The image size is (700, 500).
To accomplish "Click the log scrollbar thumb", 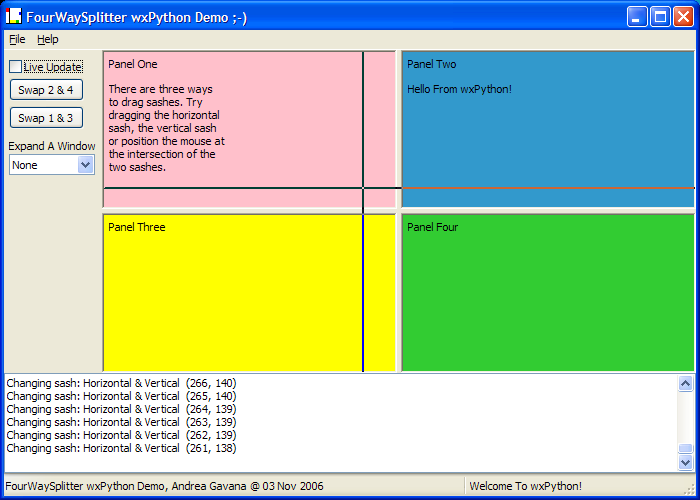I will (x=685, y=449).
